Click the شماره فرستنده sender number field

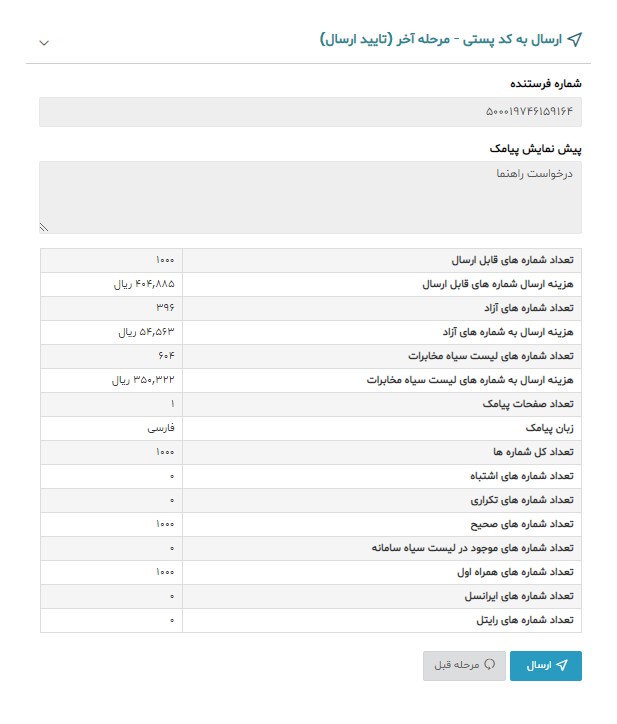click(310, 112)
